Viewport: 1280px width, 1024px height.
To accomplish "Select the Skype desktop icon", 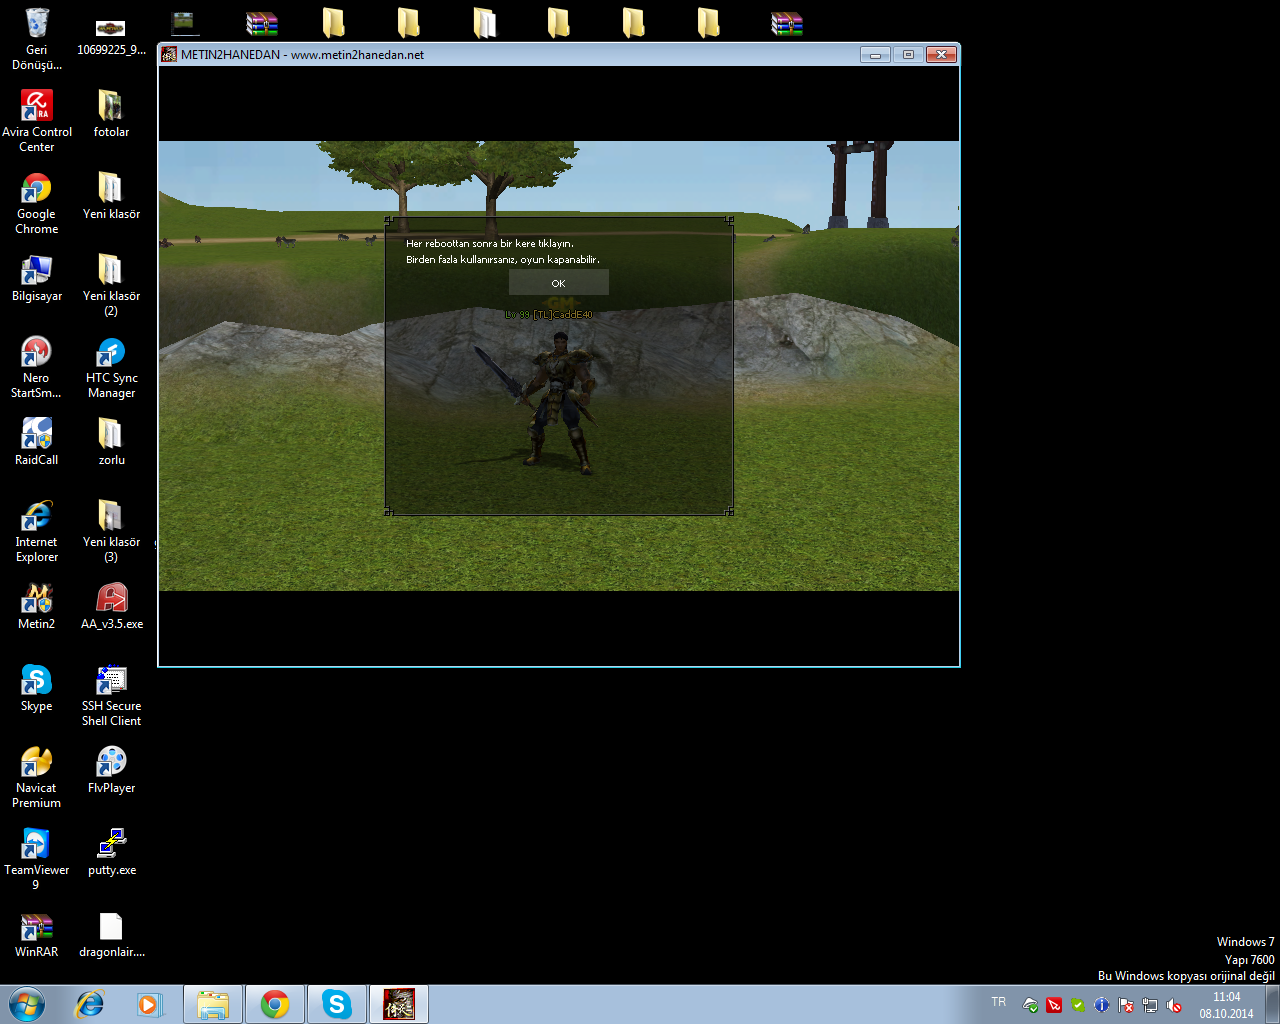I will click(37, 688).
